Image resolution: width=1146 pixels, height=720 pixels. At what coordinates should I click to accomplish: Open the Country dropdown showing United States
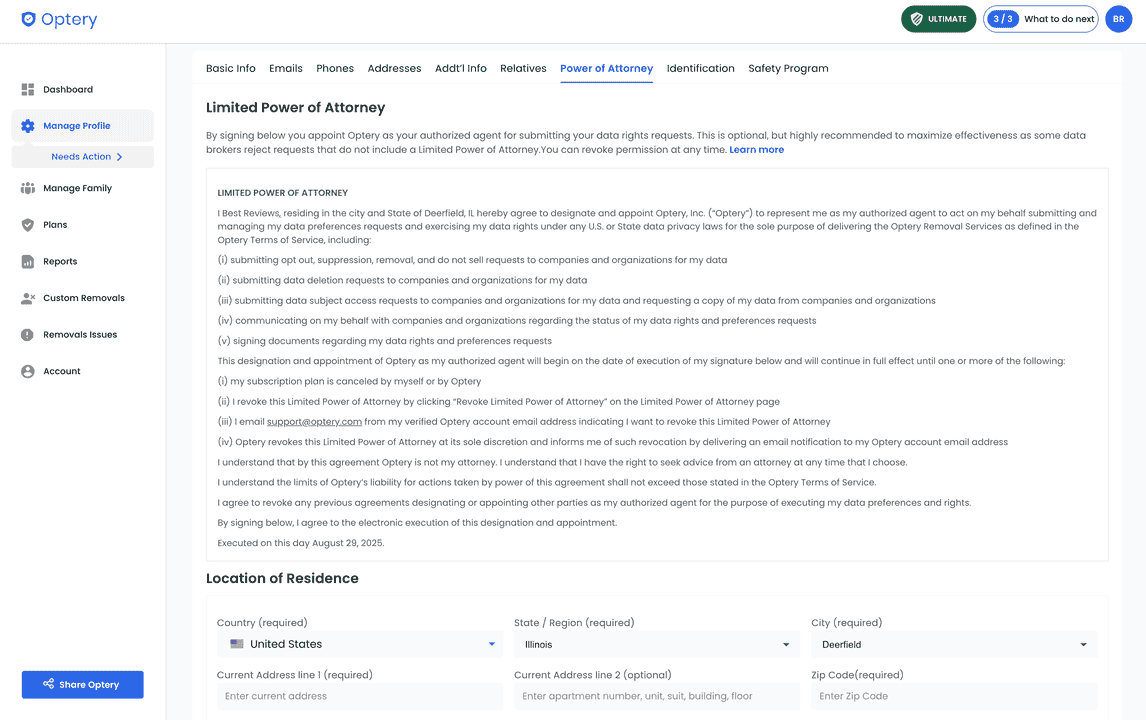pyautogui.click(x=360, y=644)
